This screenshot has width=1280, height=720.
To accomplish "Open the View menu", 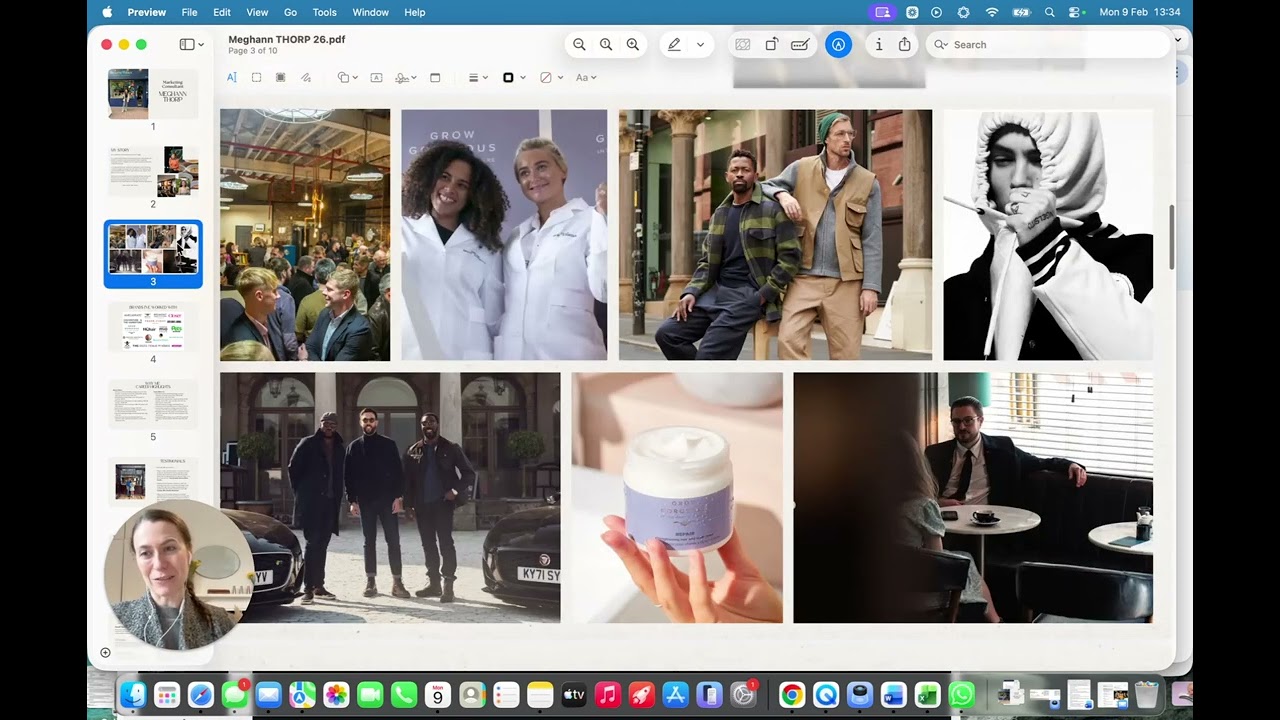I will pyautogui.click(x=257, y=12).
